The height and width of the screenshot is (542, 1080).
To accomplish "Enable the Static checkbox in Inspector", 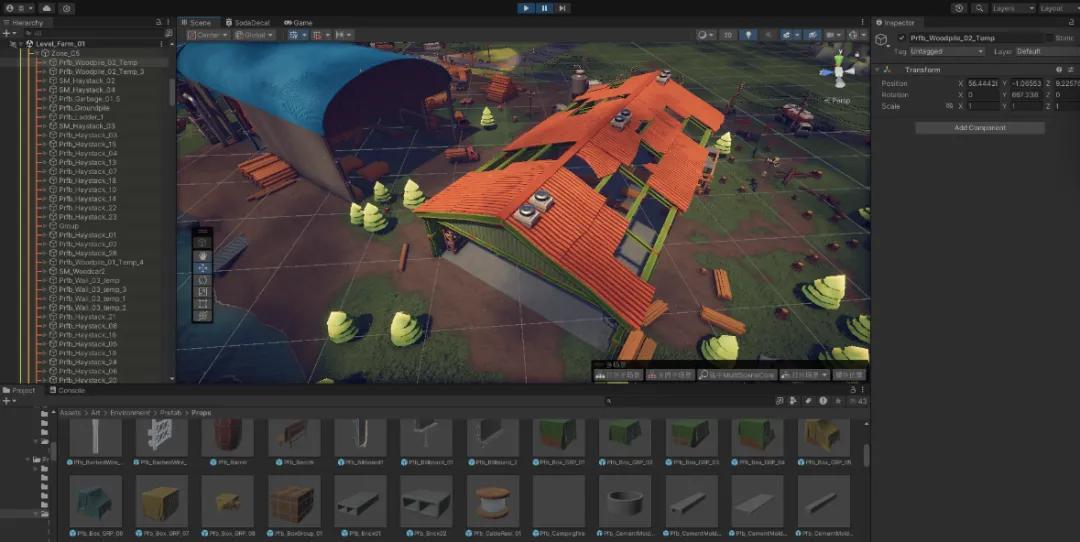I will 1049,38.
